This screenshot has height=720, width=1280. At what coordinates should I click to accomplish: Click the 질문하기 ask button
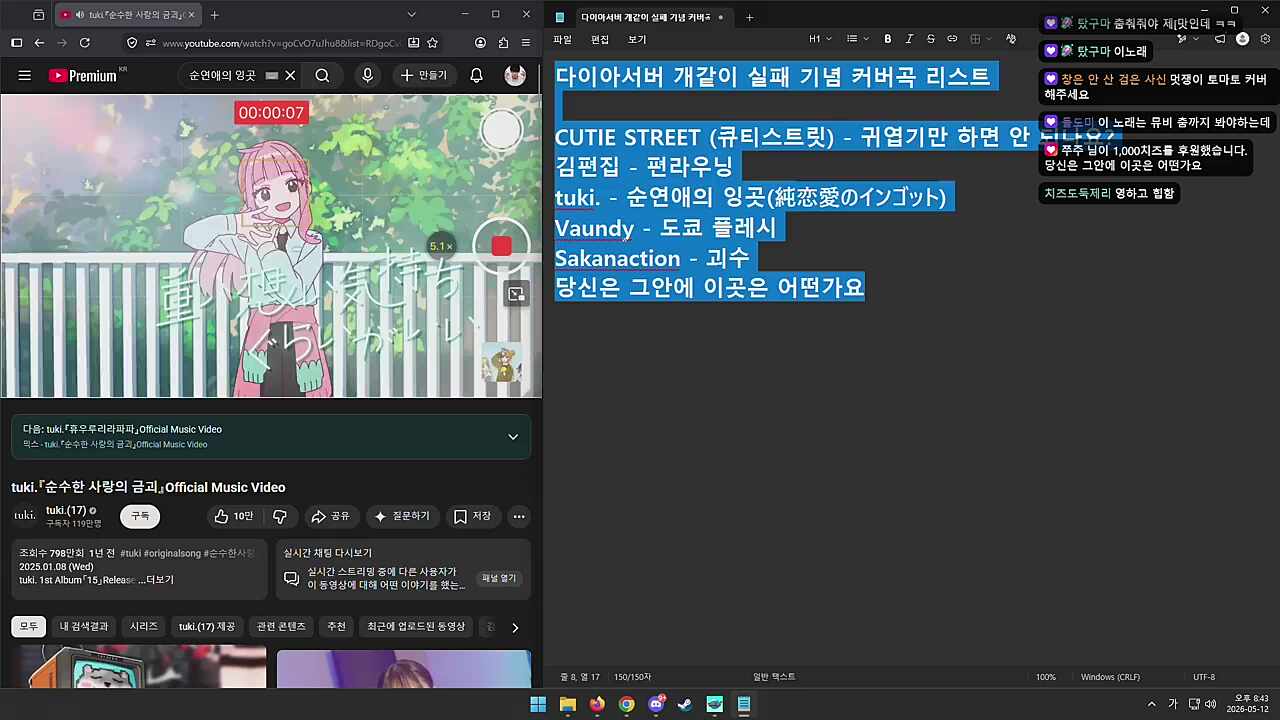coord(402,516)
